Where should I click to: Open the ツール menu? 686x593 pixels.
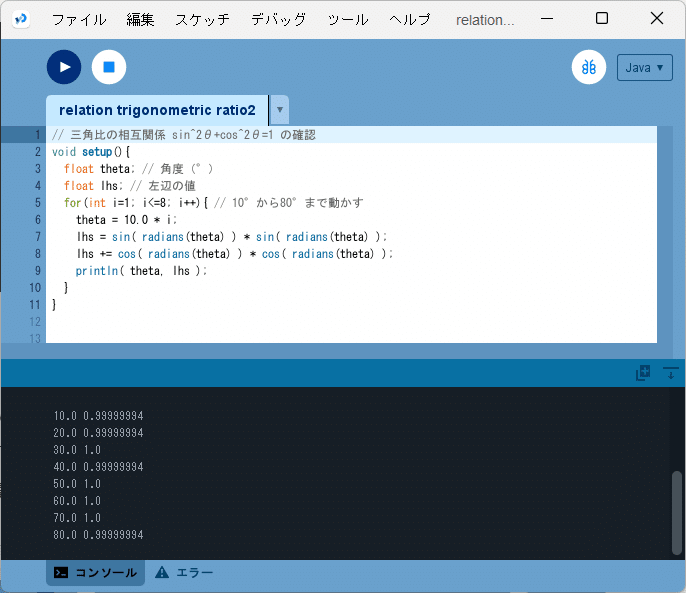click(x=348, y=20)
